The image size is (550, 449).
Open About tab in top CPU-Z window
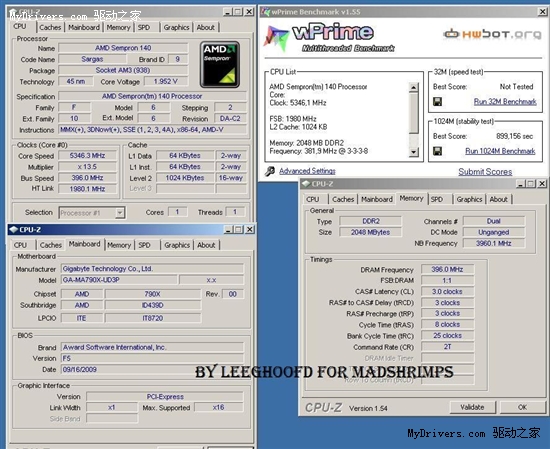click(206, 27)
